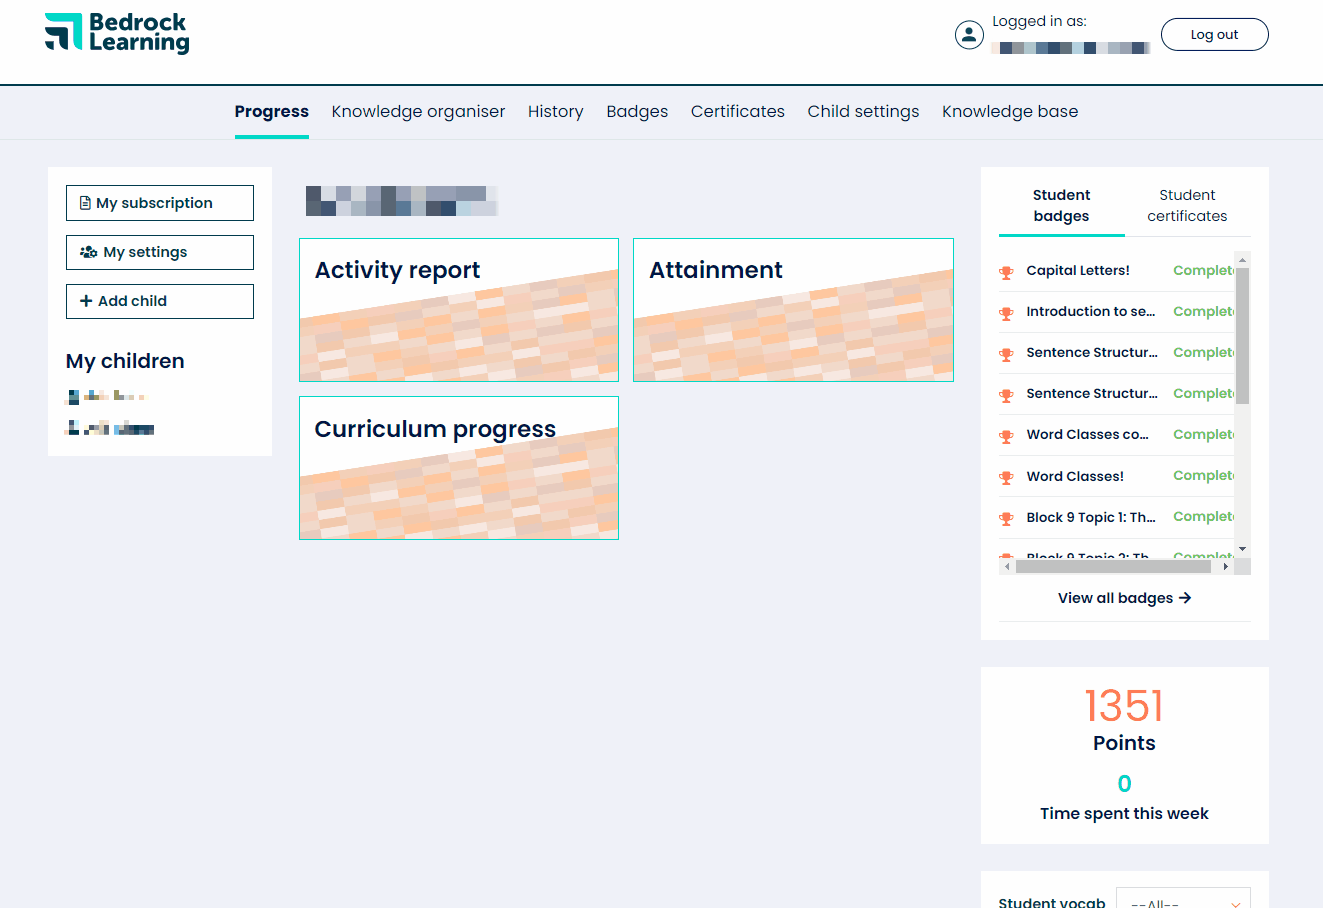Click the Attainment report thumbnail
This screenshot has height=908, width=1323.
click(x=792, y=310)
